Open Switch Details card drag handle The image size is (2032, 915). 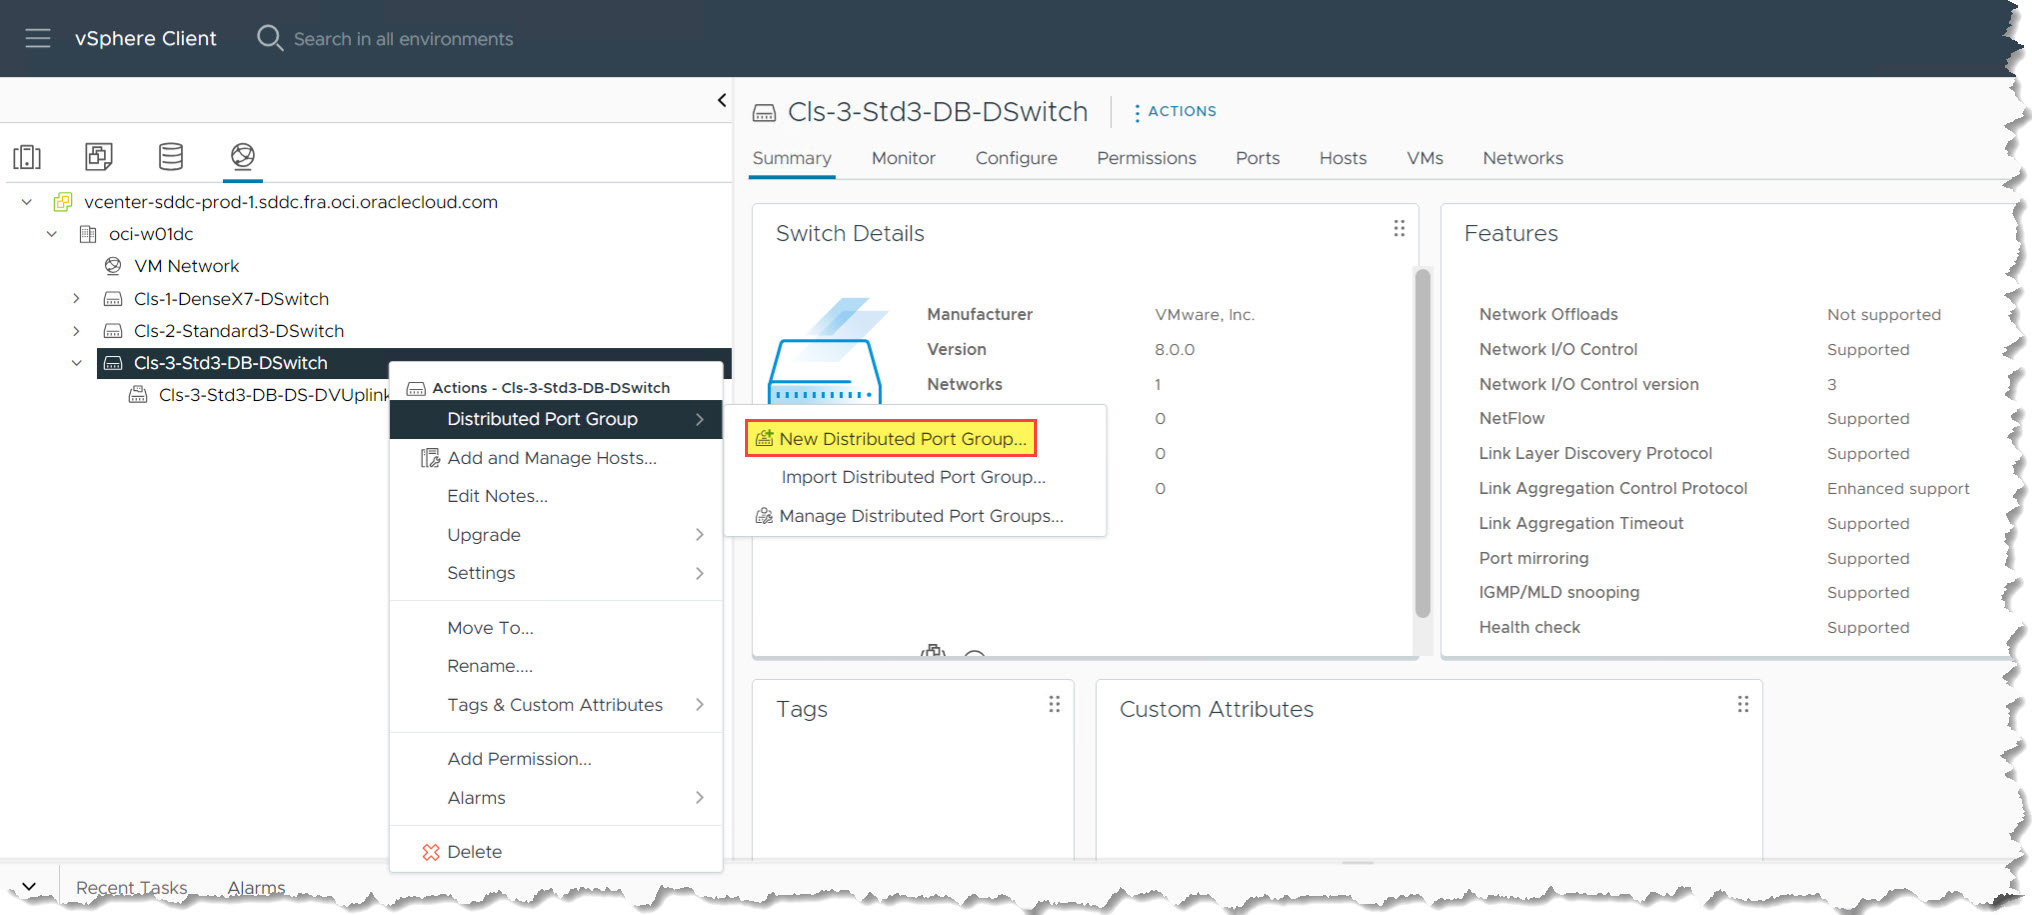[x=1399, y=229]
